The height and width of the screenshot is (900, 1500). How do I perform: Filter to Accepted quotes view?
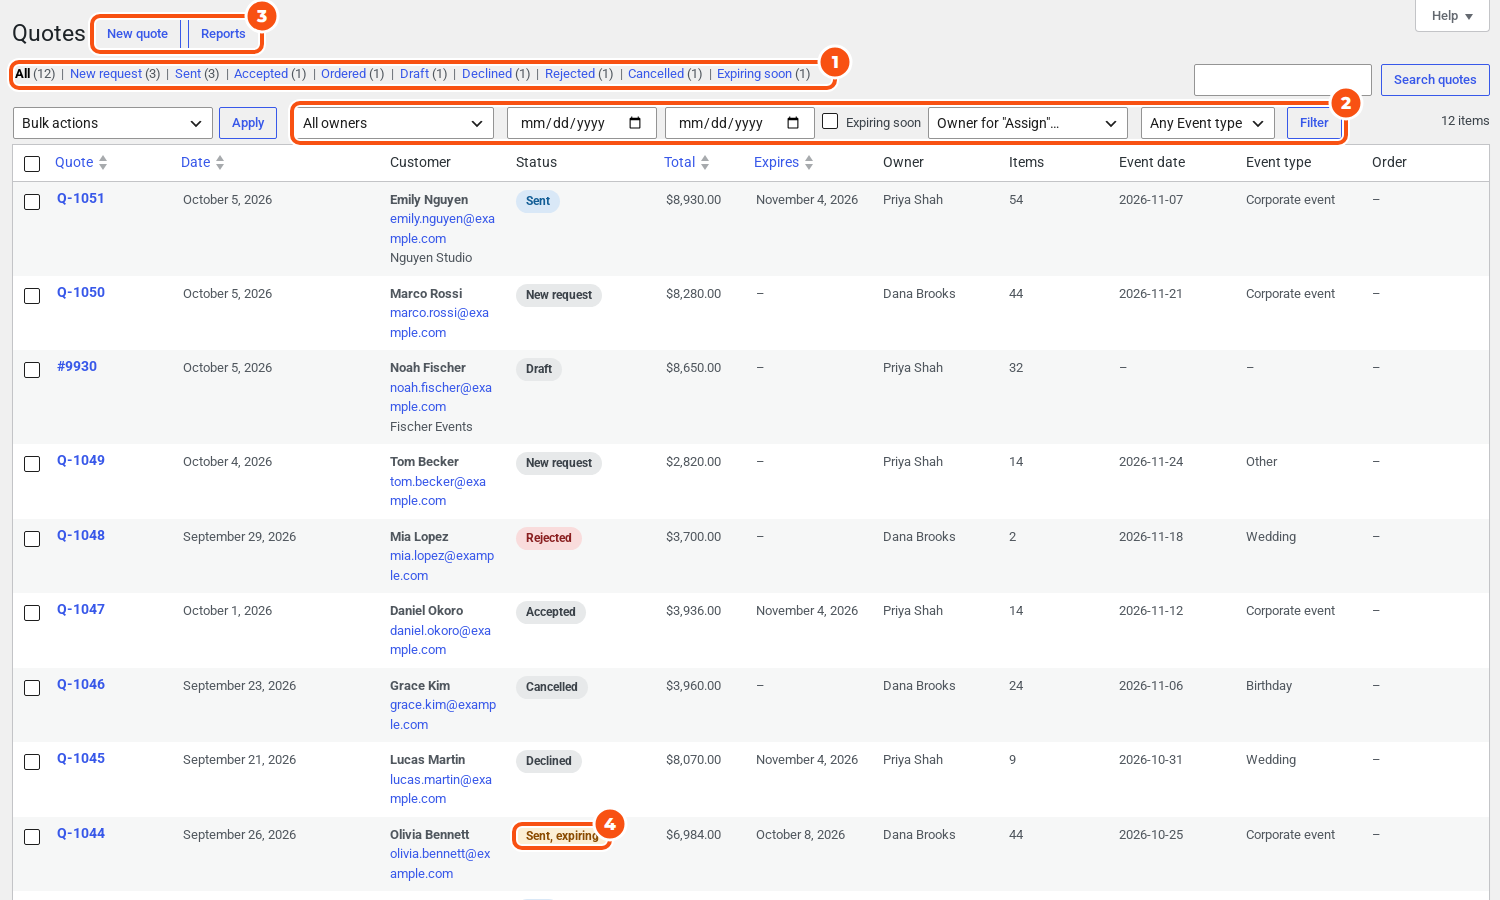[x=261, y=74]
